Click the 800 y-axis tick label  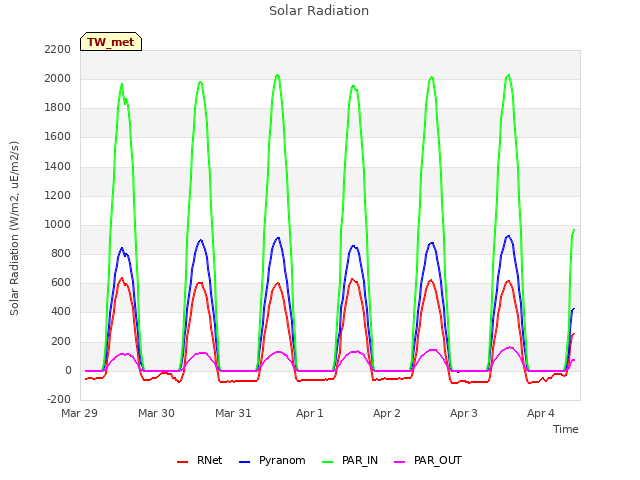point(61,253)
